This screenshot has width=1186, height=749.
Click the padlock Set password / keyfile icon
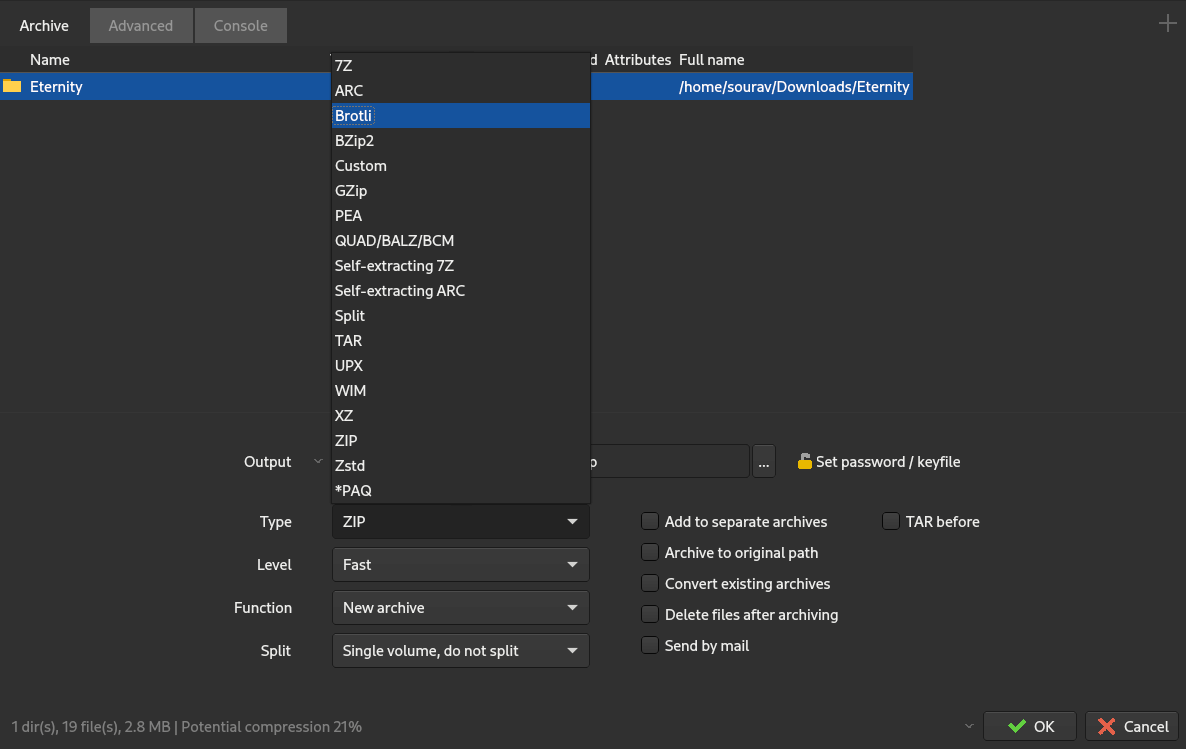[x=804, y=462]
